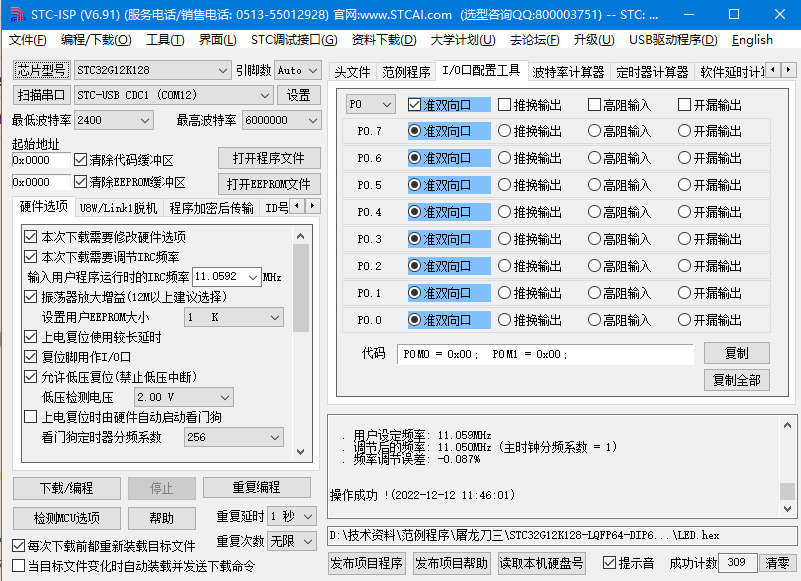
Task: Uncheck 本次下载需要调节IRC频率
Action: tap(102, 257)
